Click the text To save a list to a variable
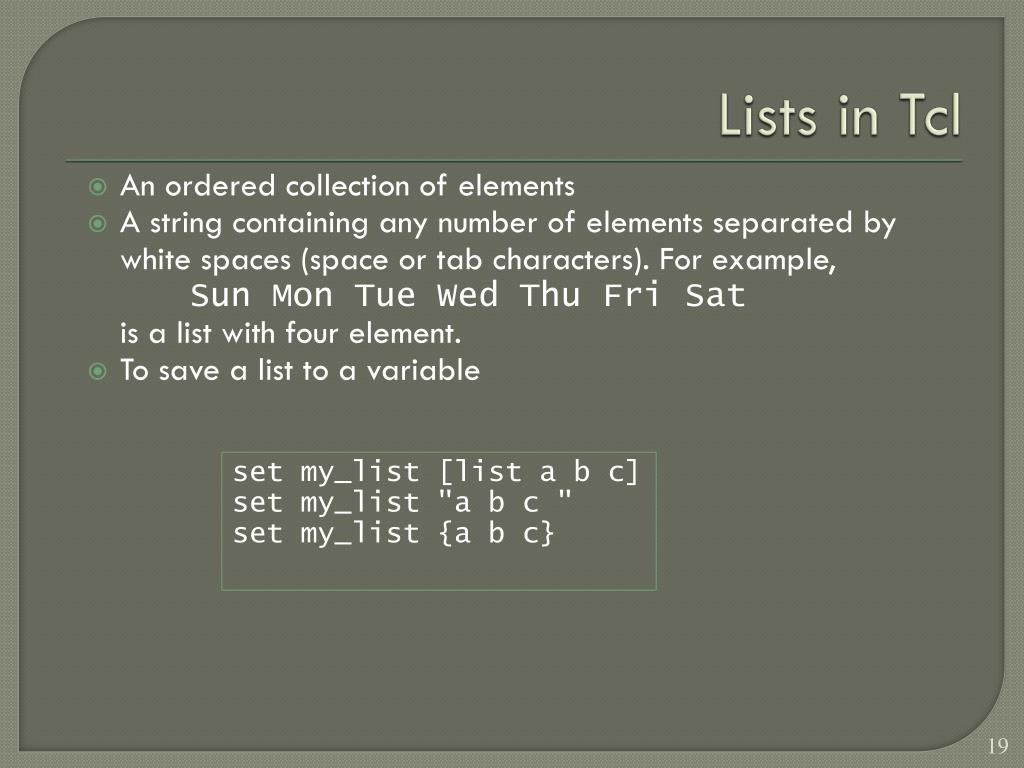The width and height of the screenshot is (1024, 768). point(300,370)
